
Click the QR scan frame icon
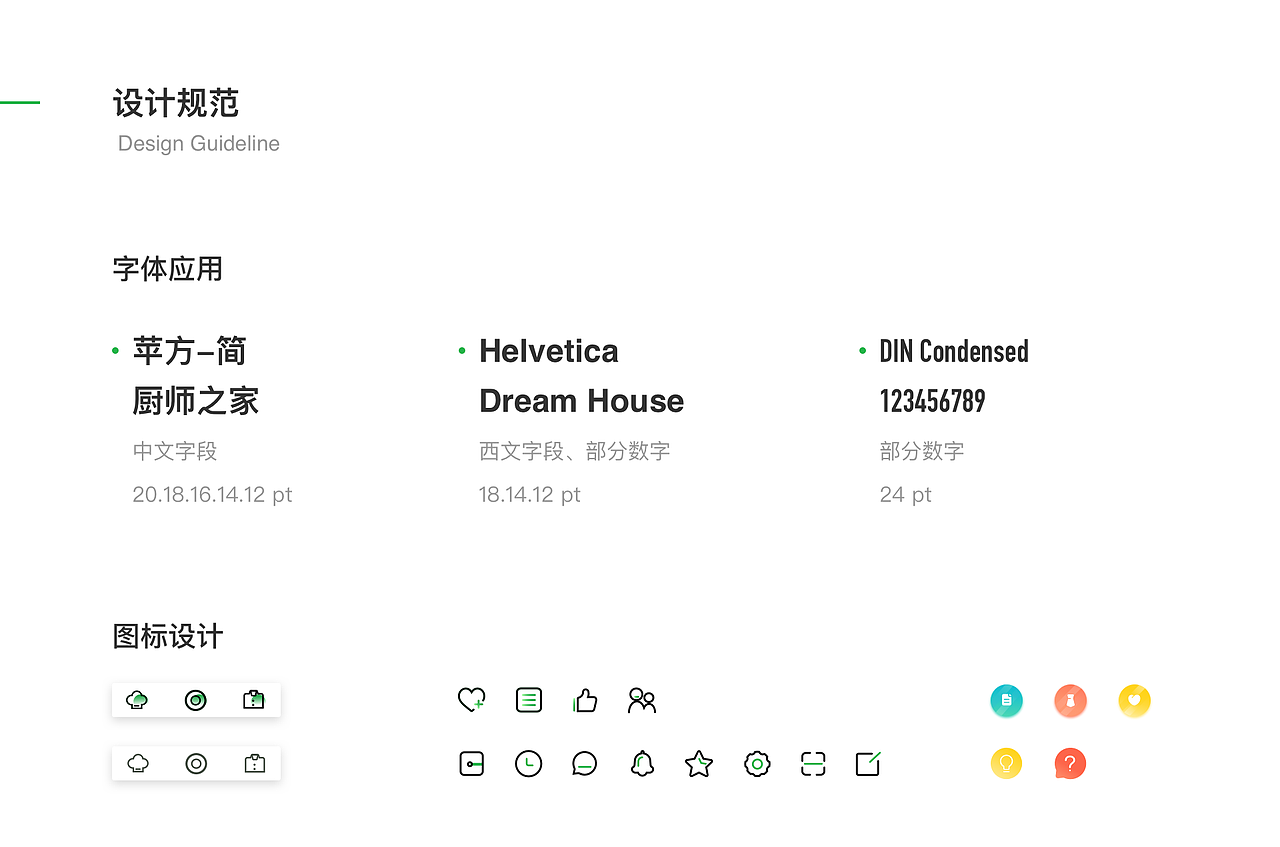coord(813,763)
